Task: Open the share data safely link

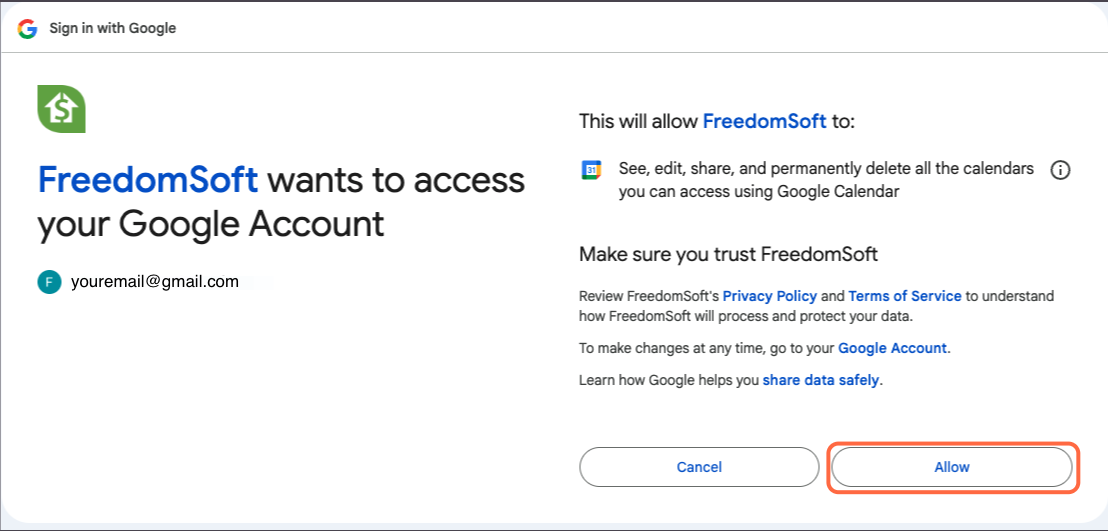Action: [x=820, y=380]
